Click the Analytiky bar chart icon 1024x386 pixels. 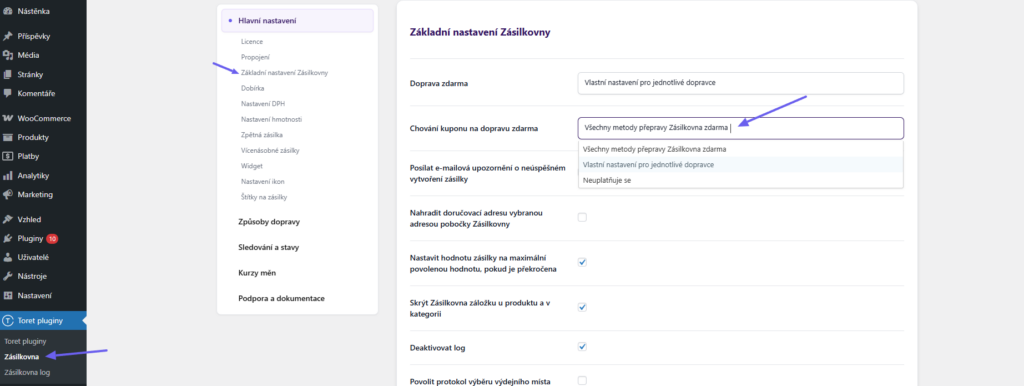coord(8,176)
